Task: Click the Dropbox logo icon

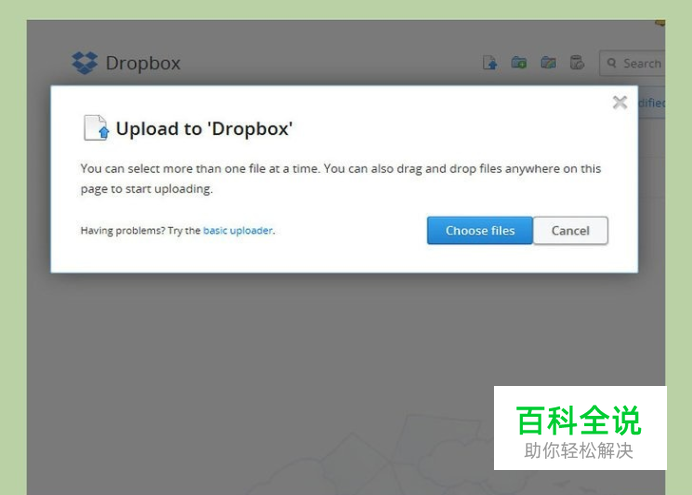Action: point(85,63)
